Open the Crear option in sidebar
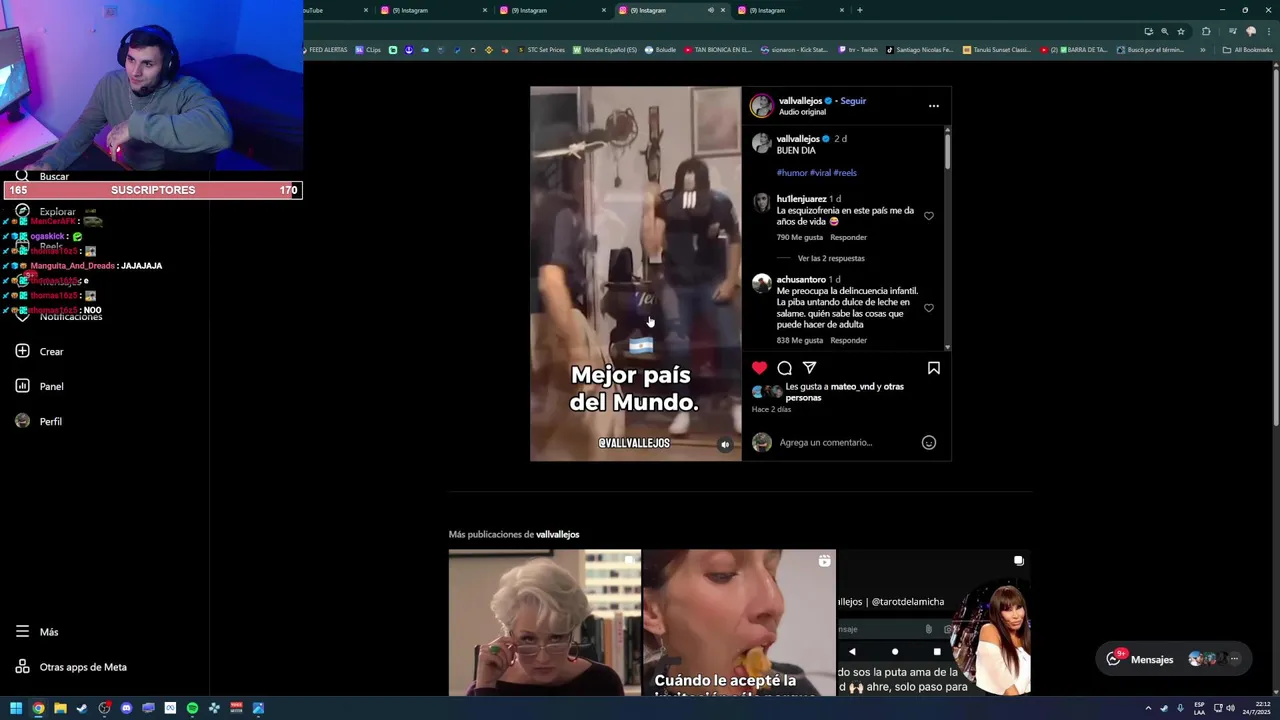The height and width of the screenshot is (720, 1280). [40, 351]
